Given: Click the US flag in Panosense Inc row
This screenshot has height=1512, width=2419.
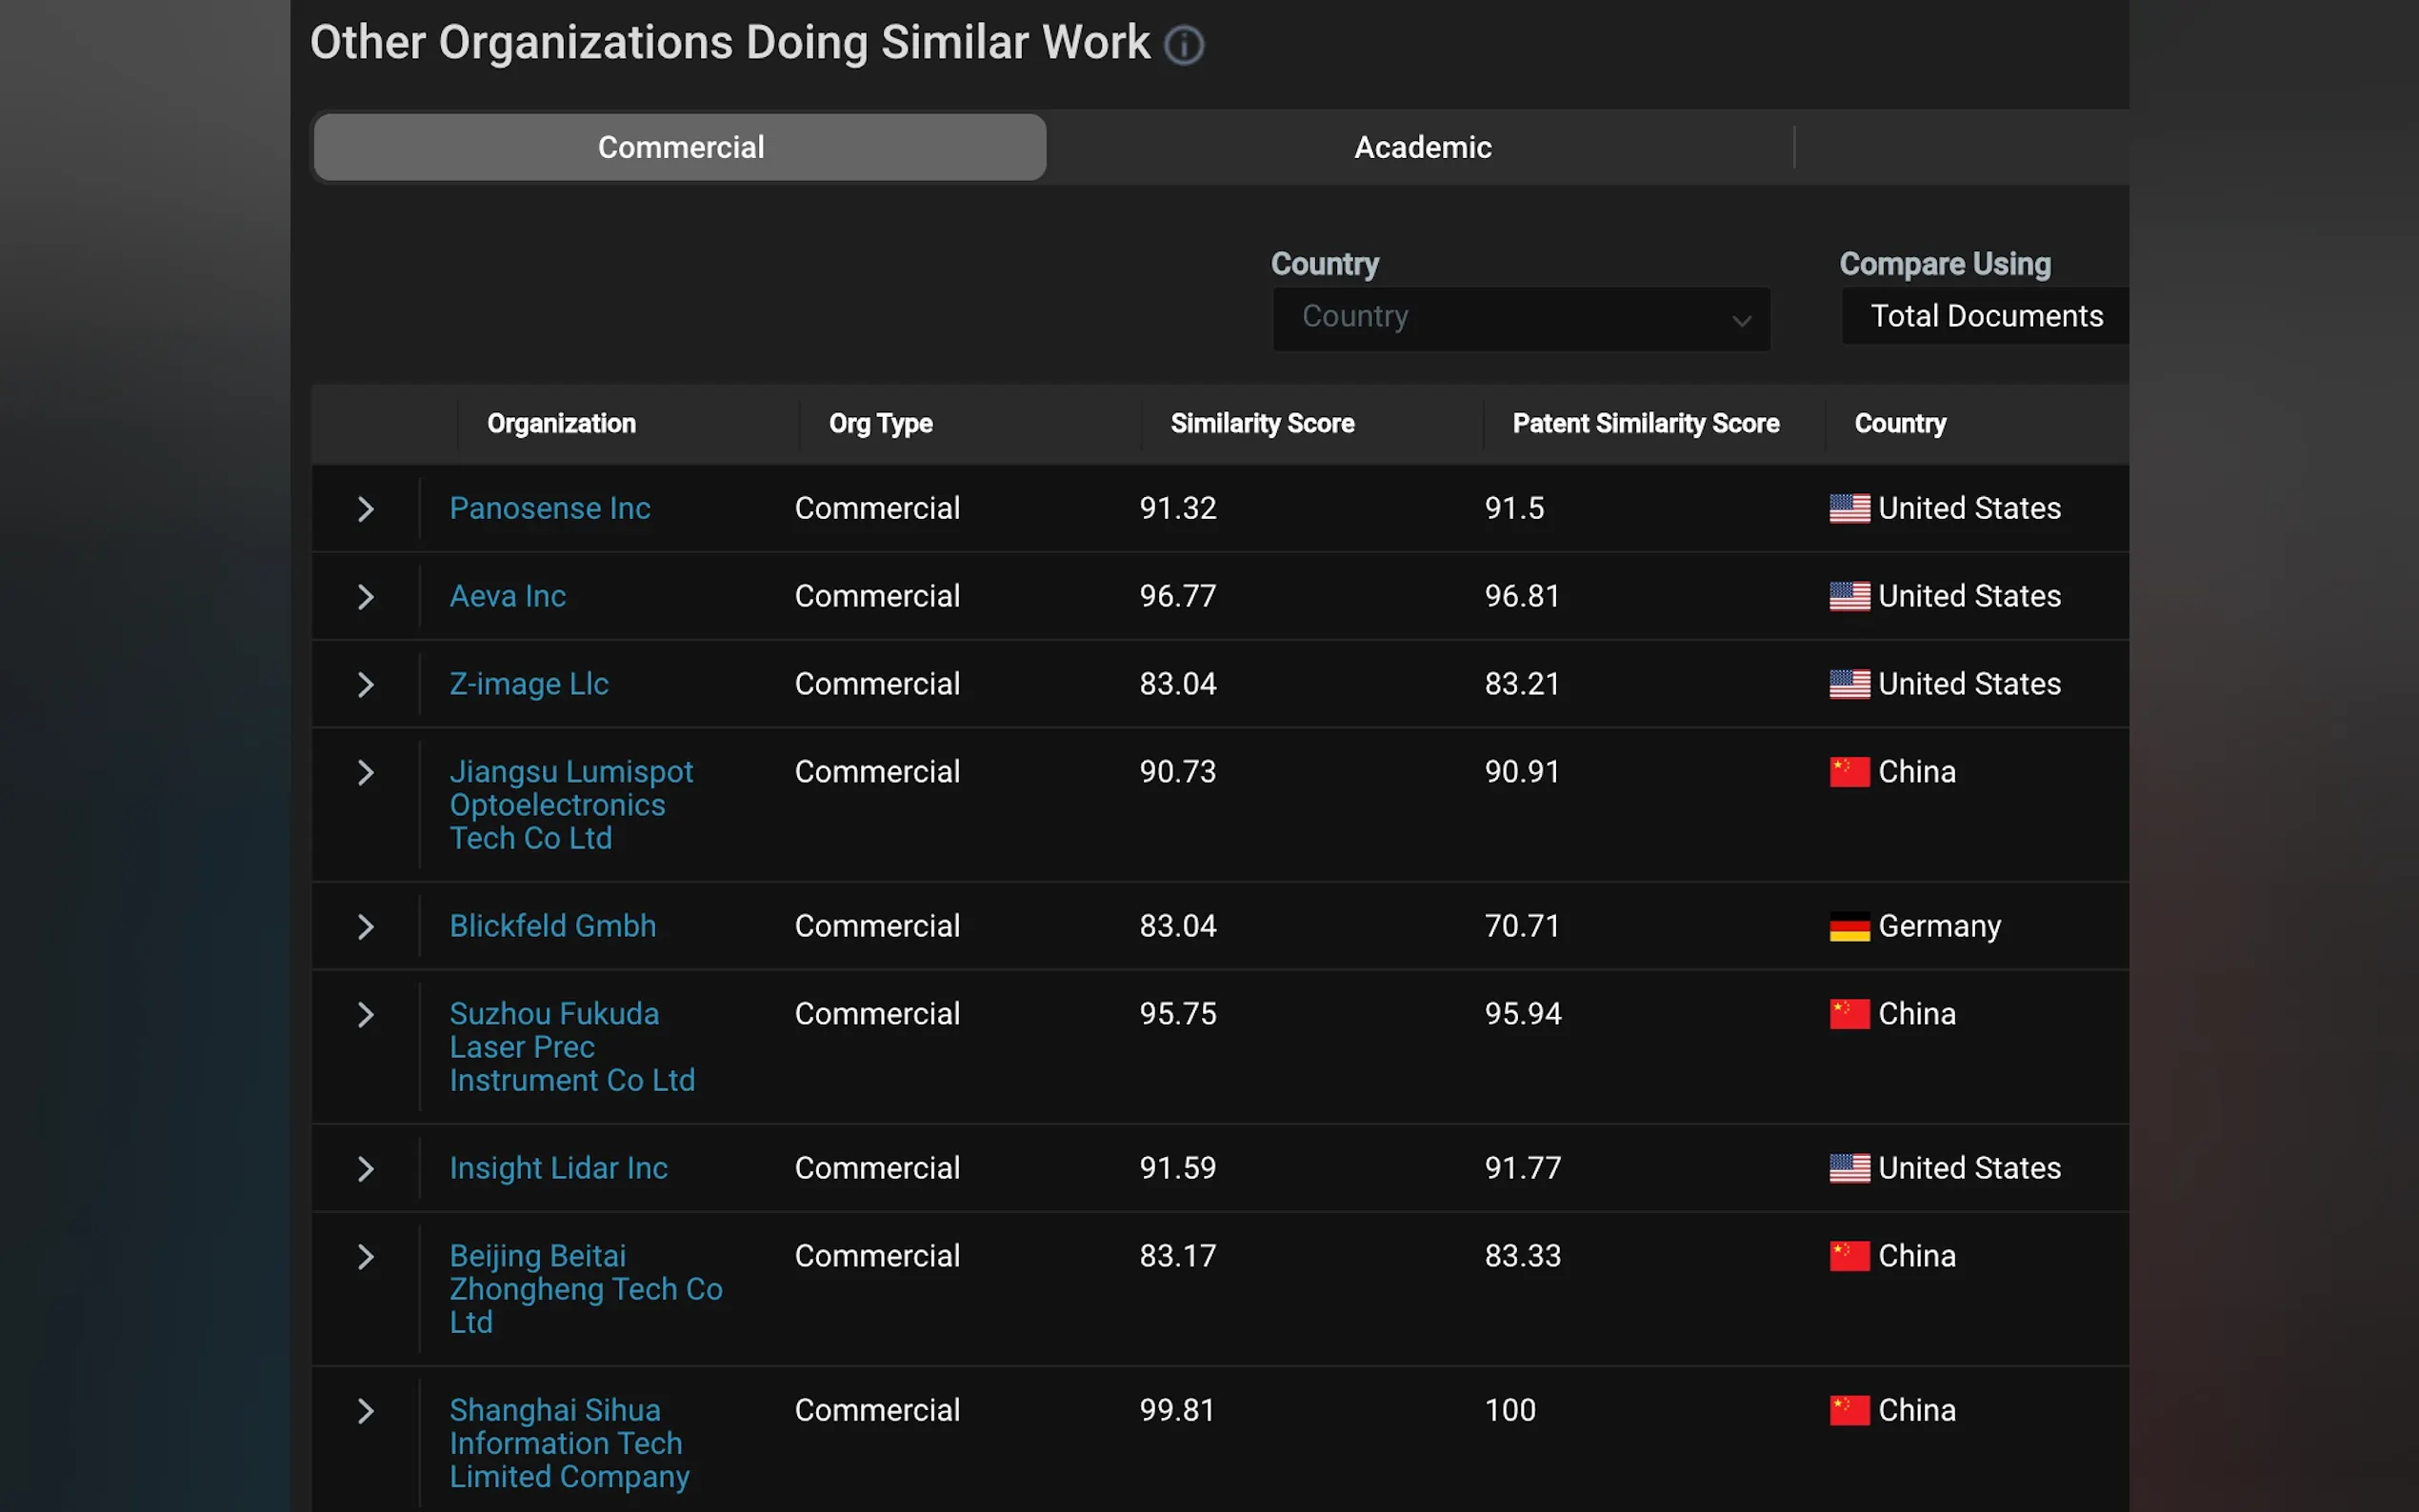Looking at the screenshot, I should coord(1849,509).
